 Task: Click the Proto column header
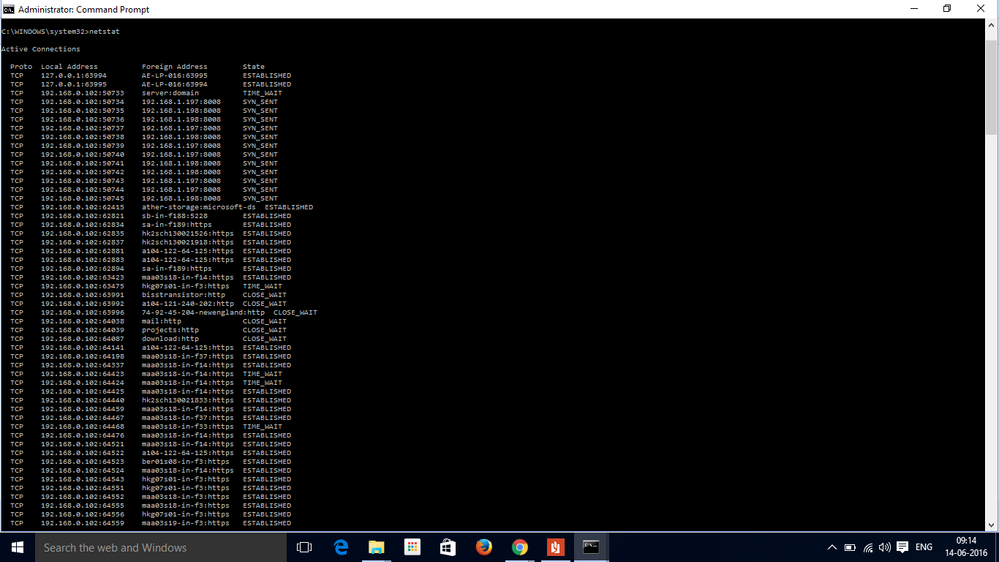tap(21, 66)
